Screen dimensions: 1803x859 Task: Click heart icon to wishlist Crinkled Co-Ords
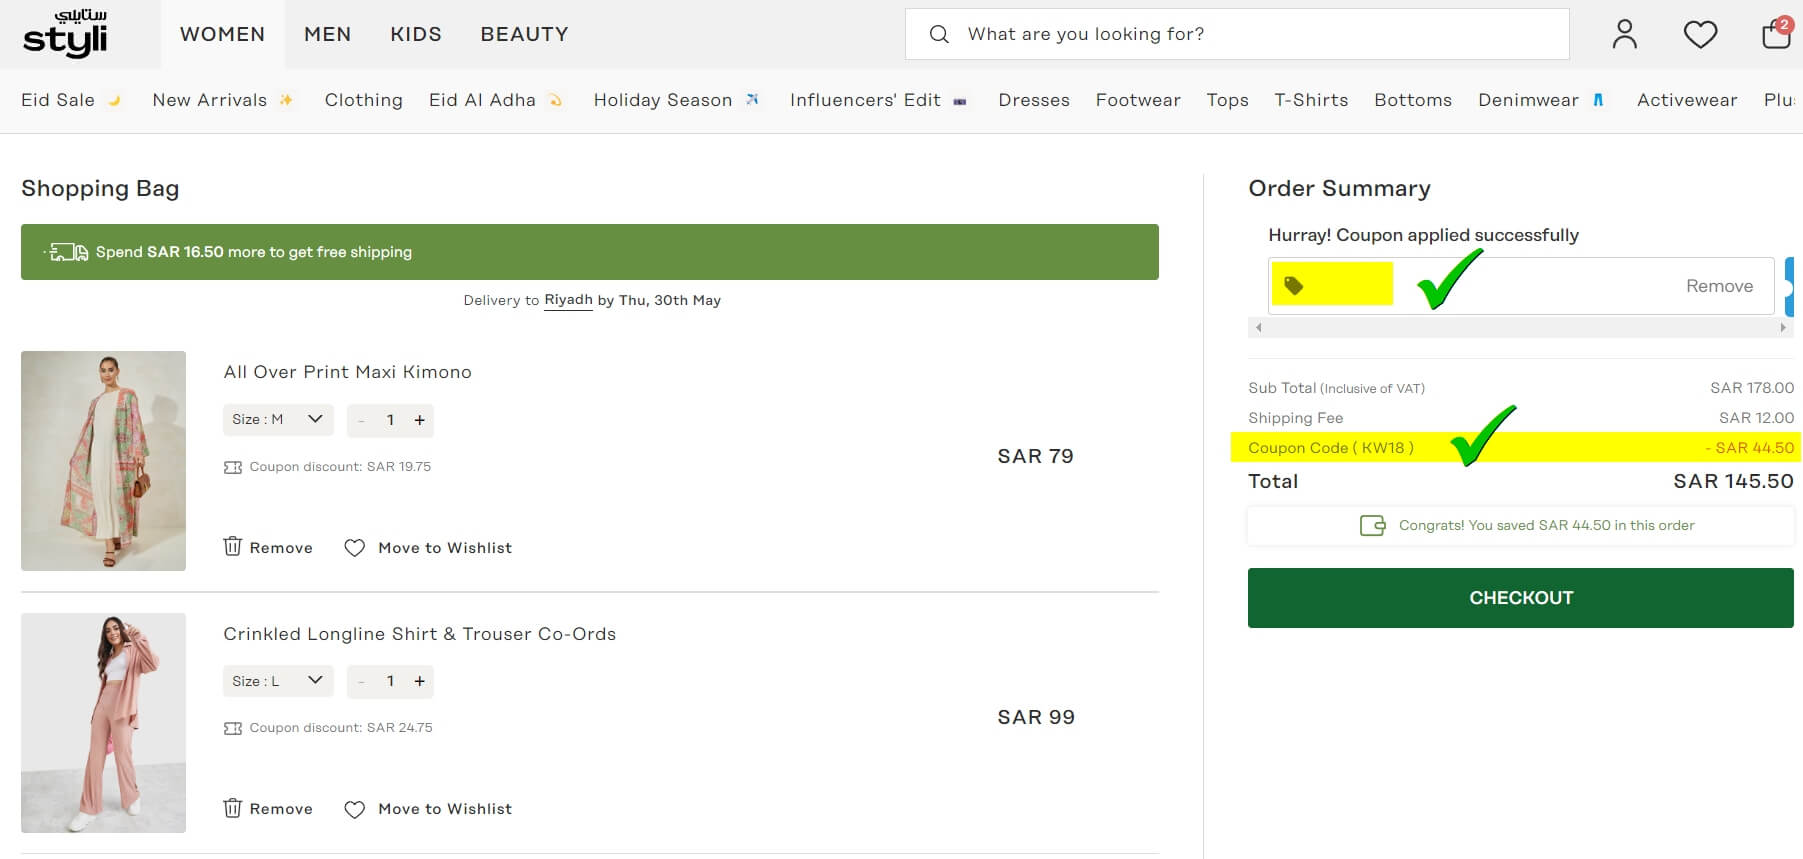(354, 809)
